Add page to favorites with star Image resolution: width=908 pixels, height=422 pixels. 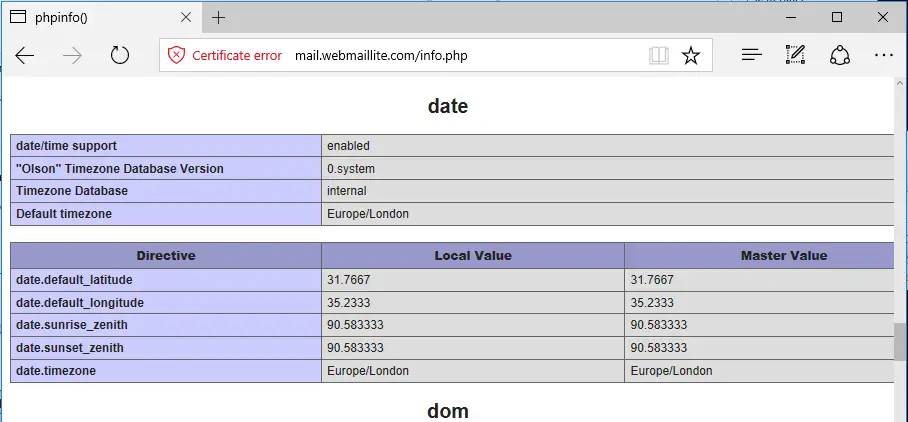(690, 56)
